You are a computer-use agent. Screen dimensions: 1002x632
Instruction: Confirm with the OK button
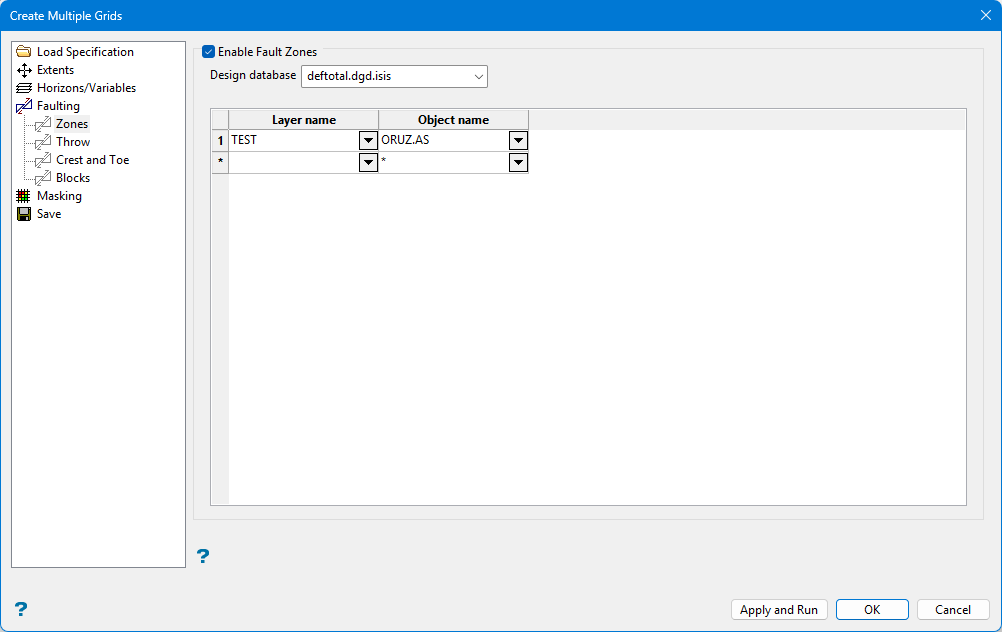point(872,610)
